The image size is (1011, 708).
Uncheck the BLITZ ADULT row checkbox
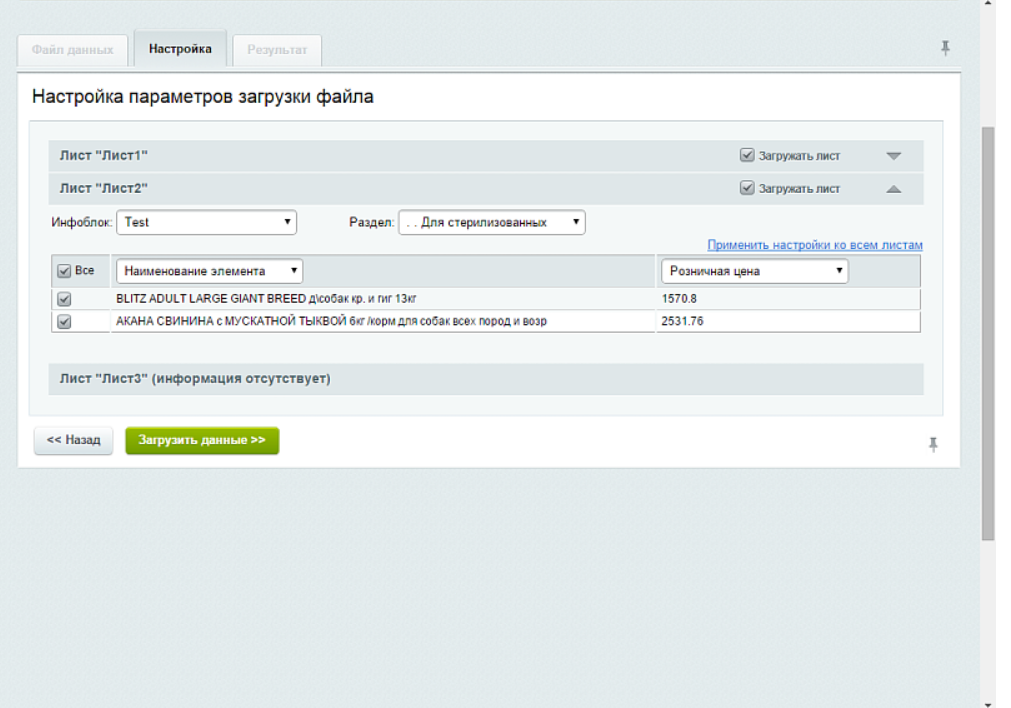point(65,299)
